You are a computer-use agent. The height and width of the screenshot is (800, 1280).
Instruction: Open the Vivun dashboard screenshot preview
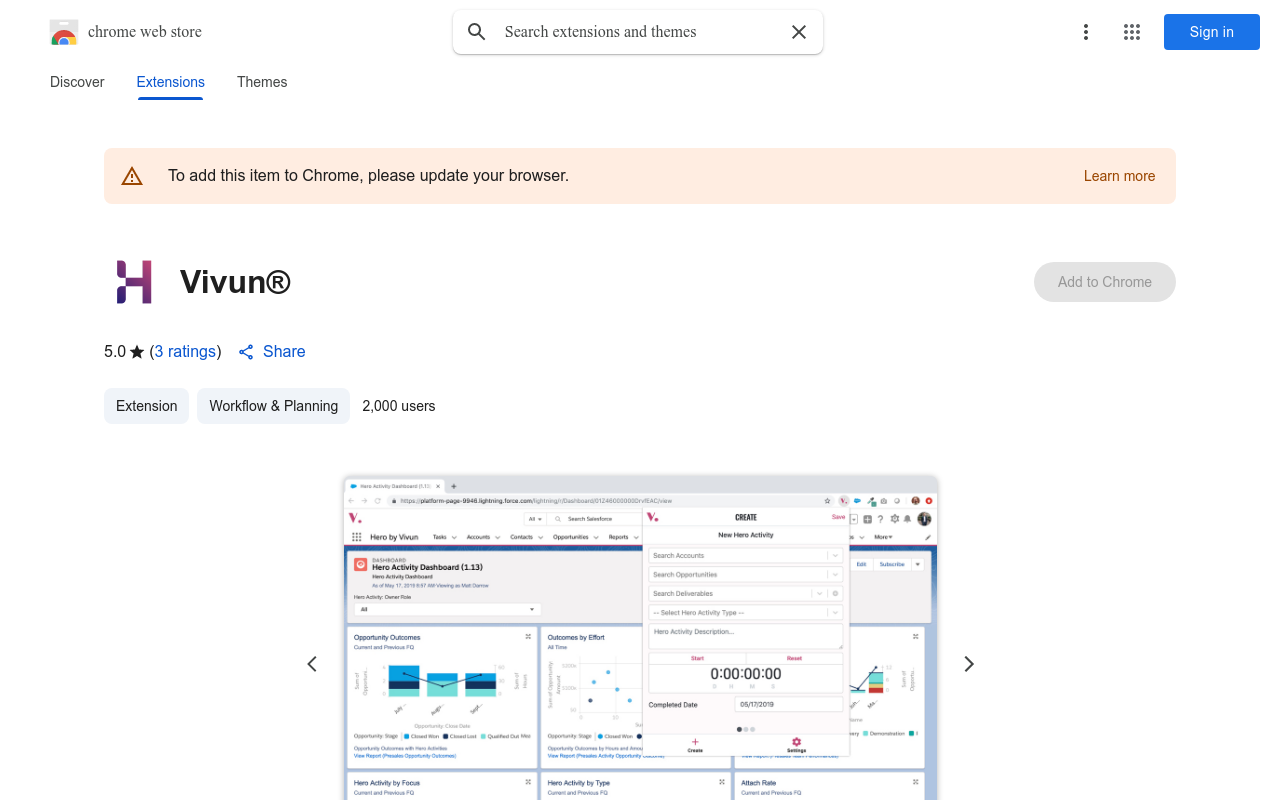640,638
